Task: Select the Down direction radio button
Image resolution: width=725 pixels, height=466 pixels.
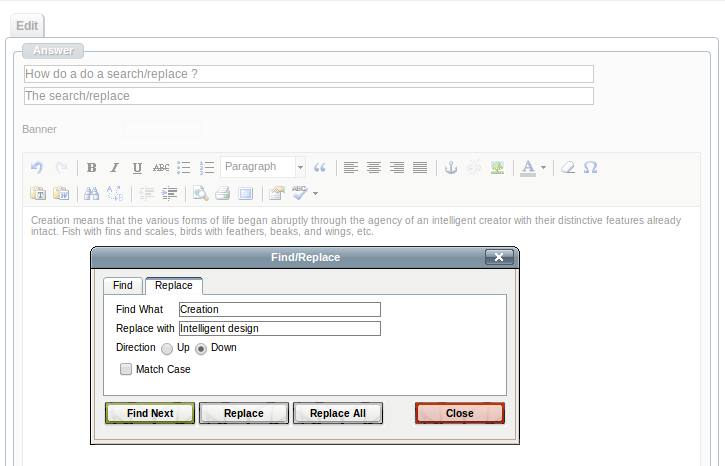Action: click(x=201, y=349)
